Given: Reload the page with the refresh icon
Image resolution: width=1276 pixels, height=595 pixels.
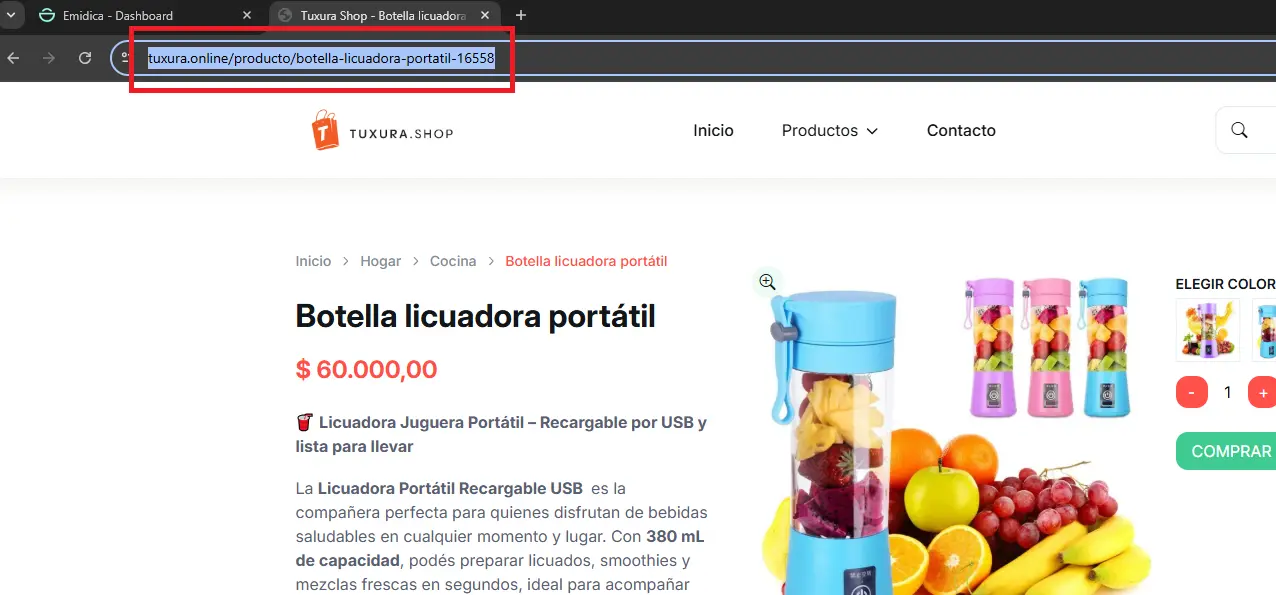Looking at the screenshot, I should point(85,58).
